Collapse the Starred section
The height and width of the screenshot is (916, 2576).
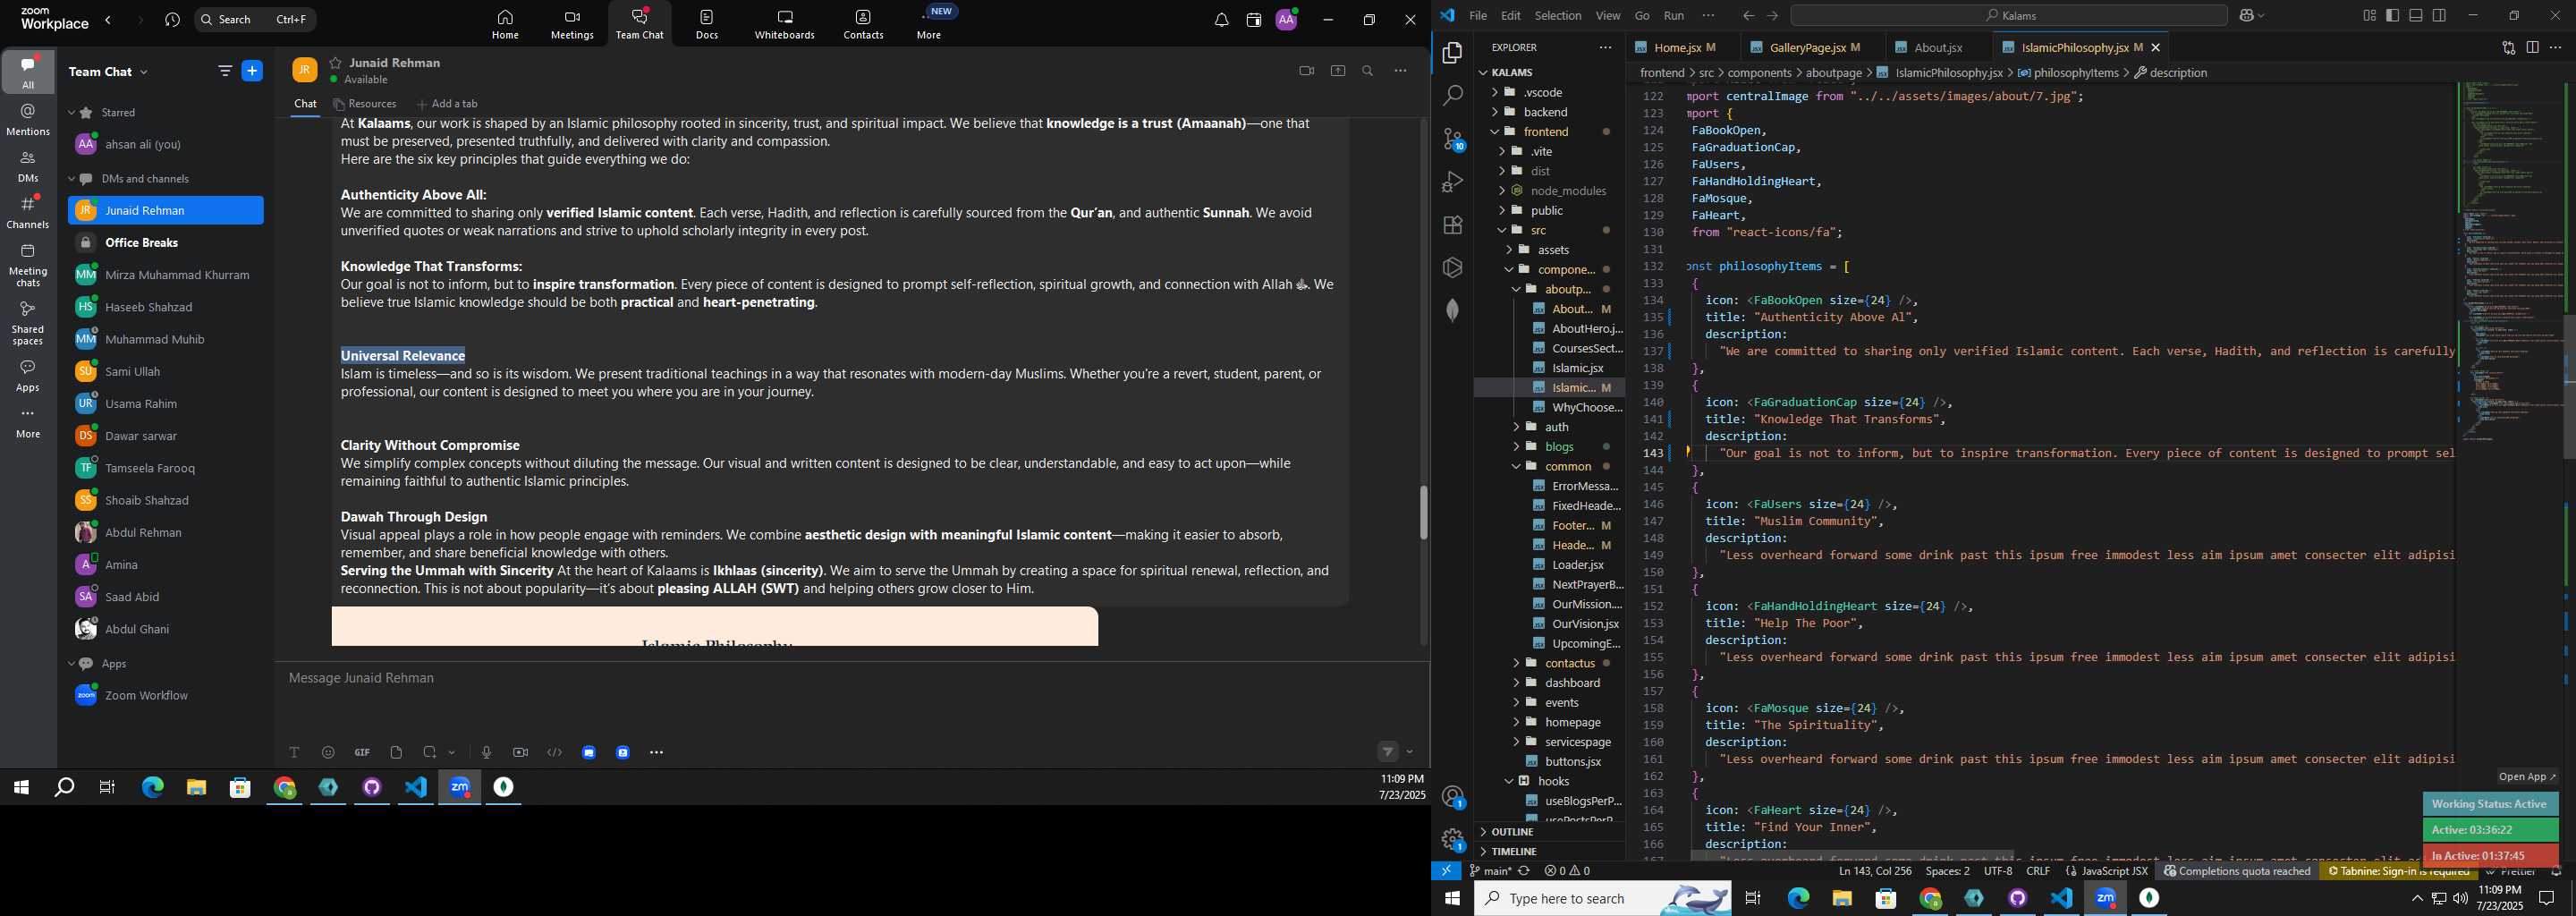tap(72, 113)
